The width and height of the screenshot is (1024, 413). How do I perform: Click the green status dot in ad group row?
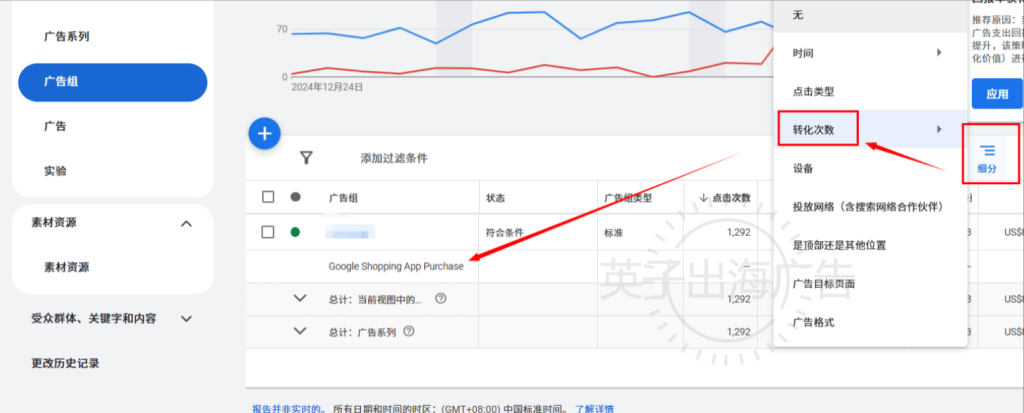click(x=295, y=233)
